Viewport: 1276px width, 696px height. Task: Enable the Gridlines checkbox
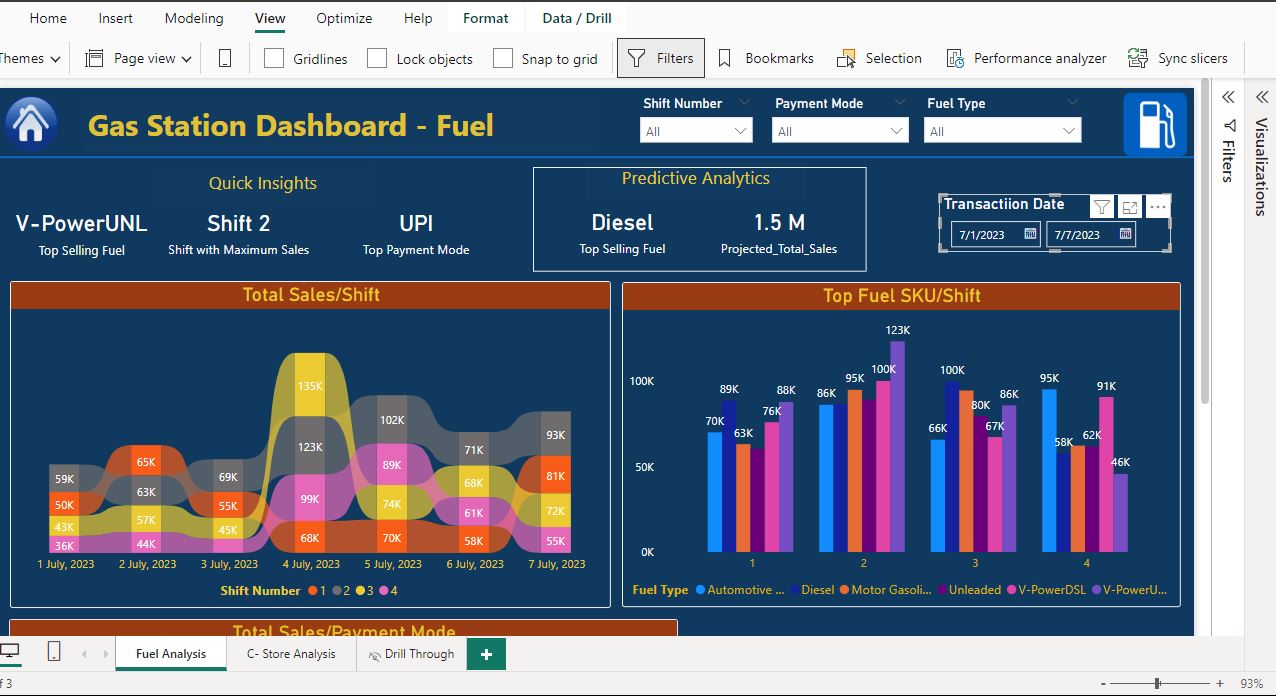tap(274, 59)
